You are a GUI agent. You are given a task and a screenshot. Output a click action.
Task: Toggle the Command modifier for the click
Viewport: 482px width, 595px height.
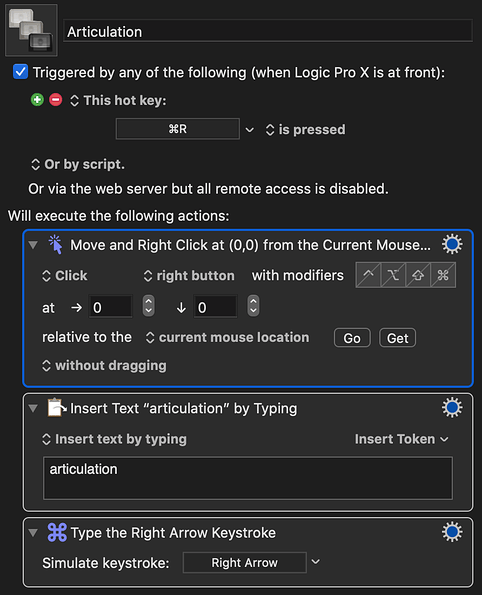443,275
